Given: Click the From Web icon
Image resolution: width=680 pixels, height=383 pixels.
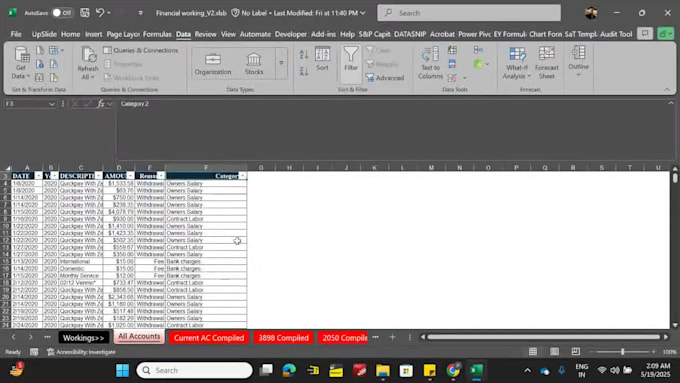Looking at the screenshot, I should pyautogui.click(x=40, y=64).
